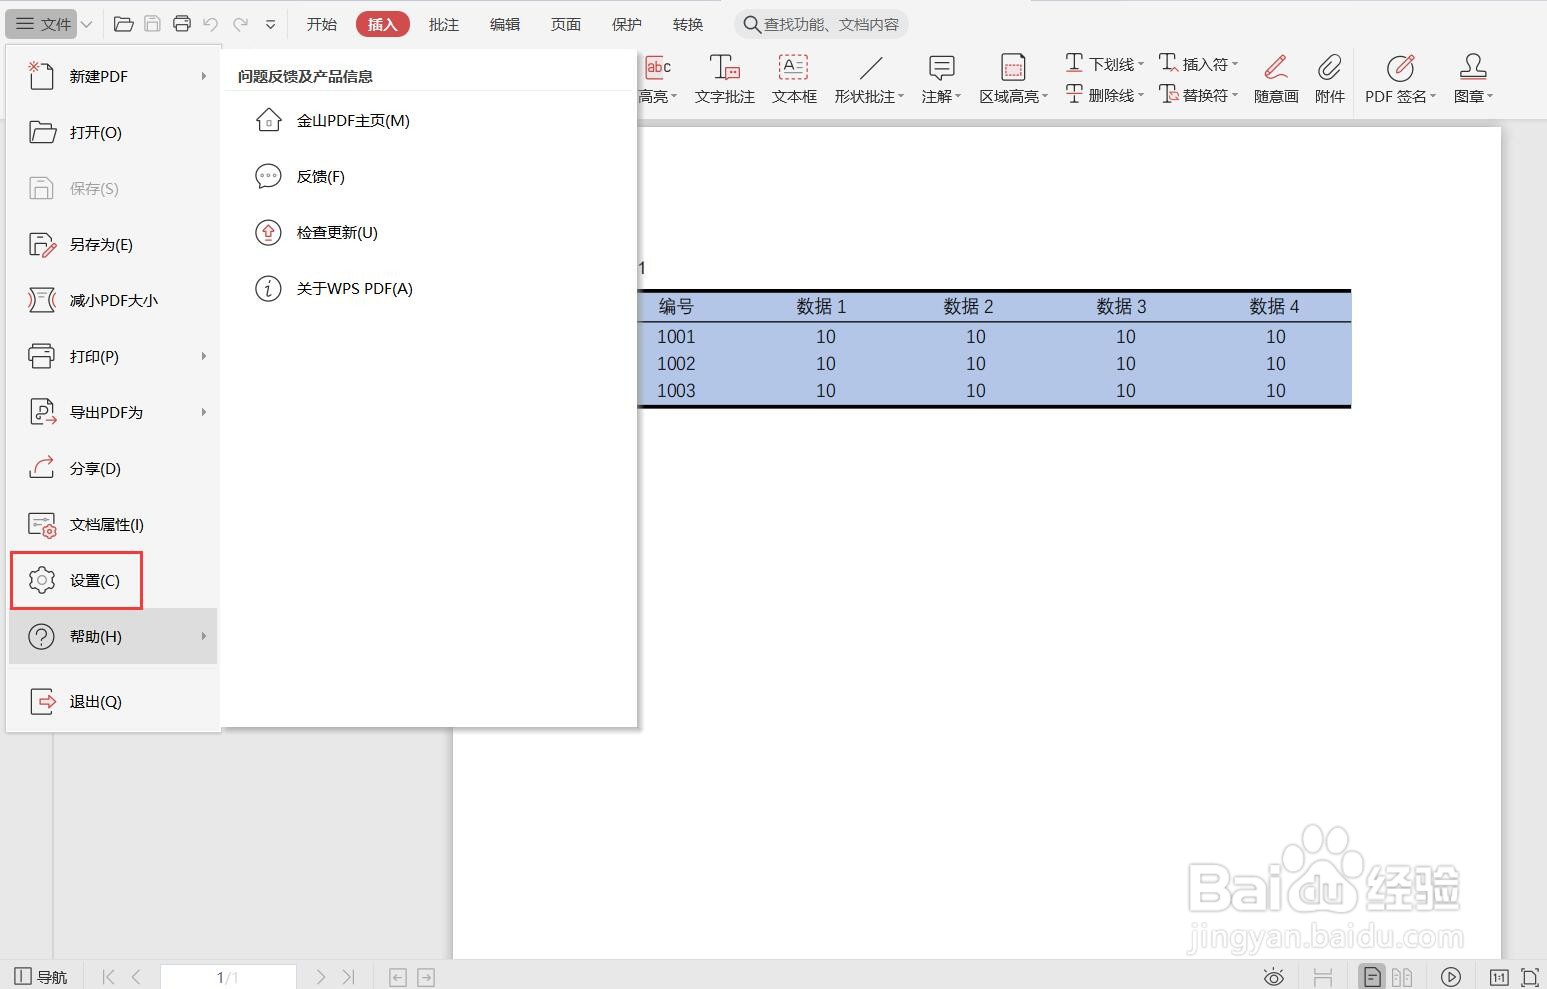Click the search box 查找功能、文档内容
Image resolution: width=1547 pixels, height=989 pixels.
point(821,24)
